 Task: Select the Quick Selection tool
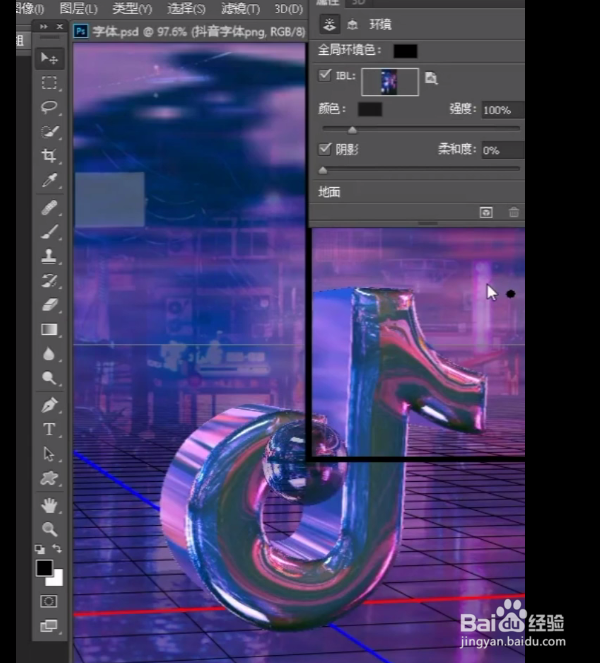click(49, 131)
